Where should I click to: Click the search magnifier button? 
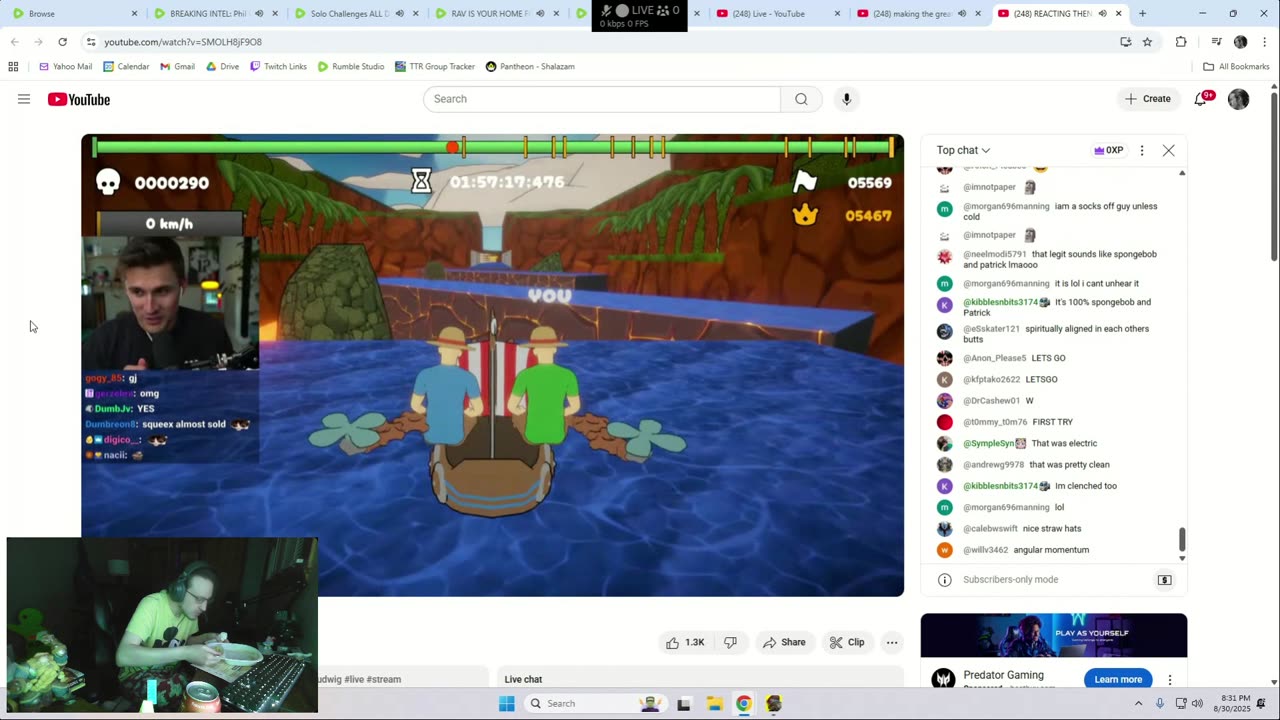(x=801, y=99)
